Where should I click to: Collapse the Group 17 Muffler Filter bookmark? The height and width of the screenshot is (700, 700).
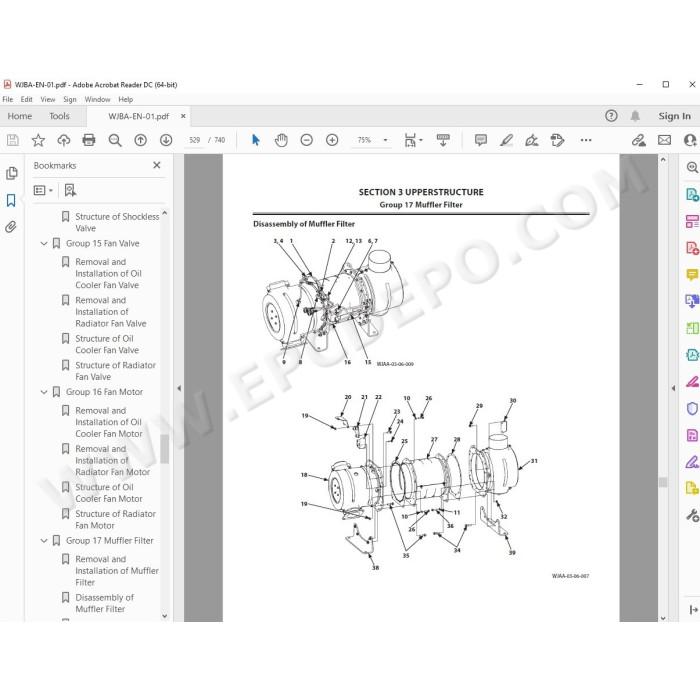44,541
